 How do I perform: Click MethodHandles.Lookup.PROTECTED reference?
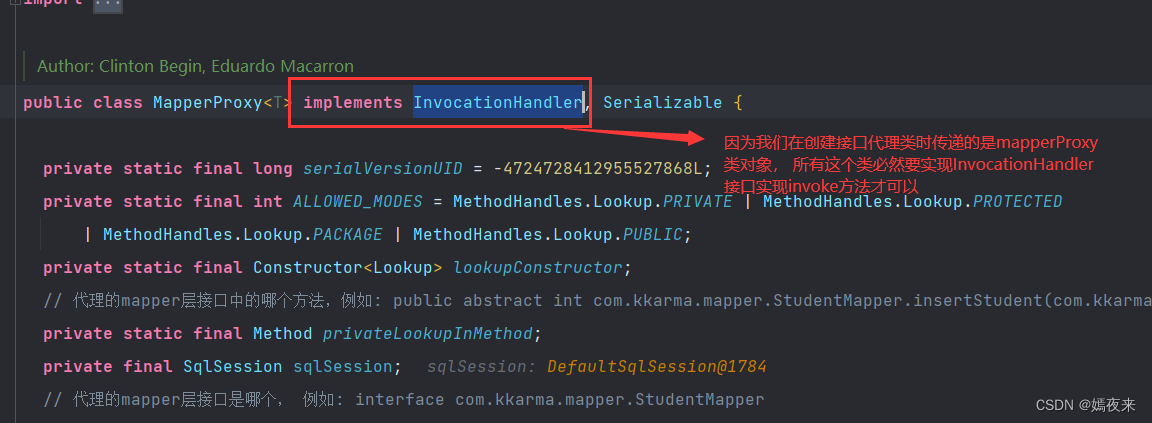pyautogui.click(x=912, y=201)
